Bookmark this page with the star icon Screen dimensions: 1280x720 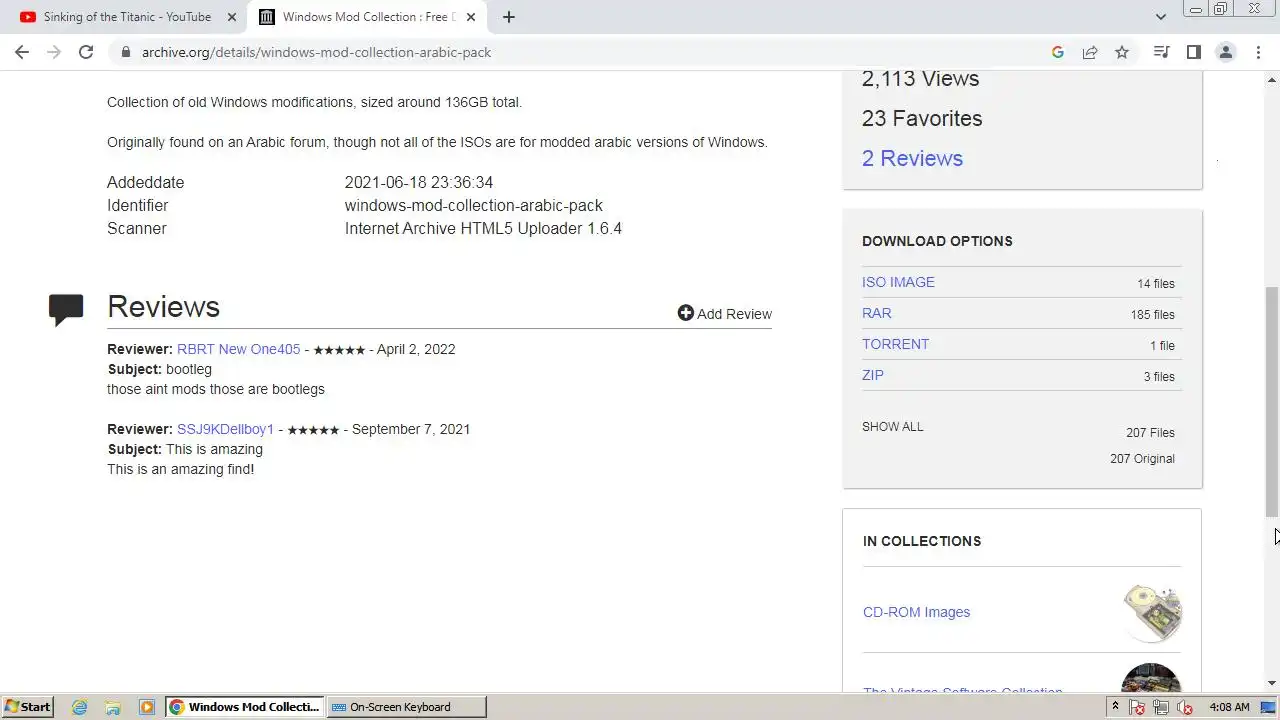[1122, 52]
